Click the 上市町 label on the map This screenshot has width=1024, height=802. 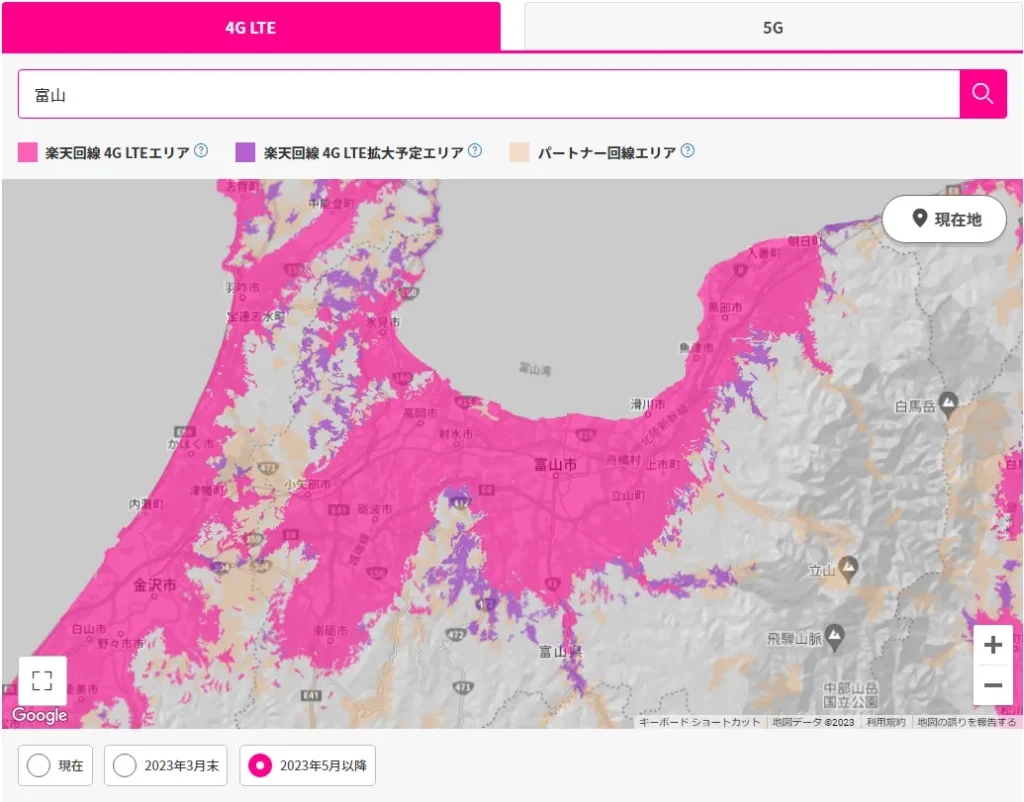point(663,464)
